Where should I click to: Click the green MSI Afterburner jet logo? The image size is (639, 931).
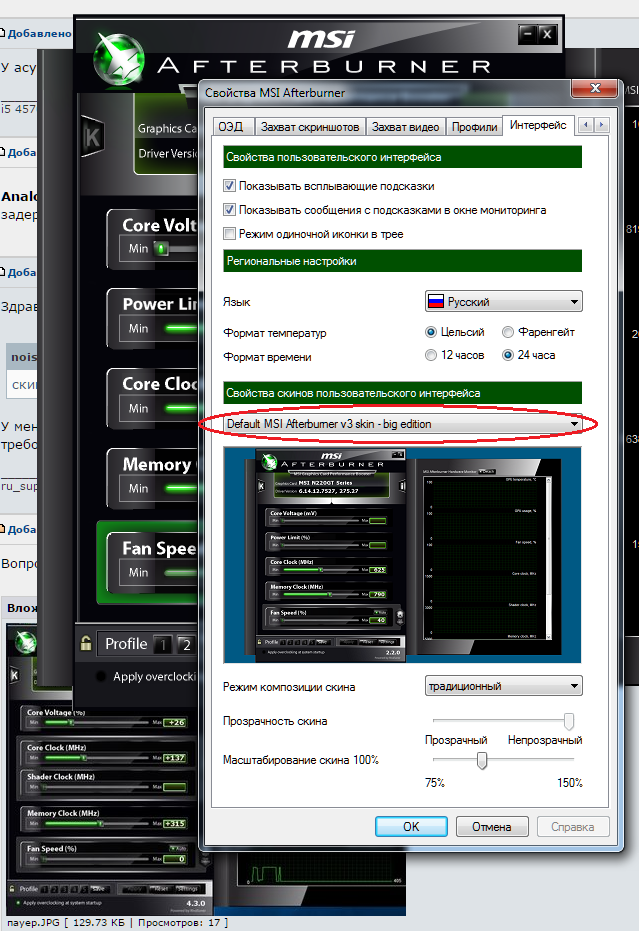[119, 59]
